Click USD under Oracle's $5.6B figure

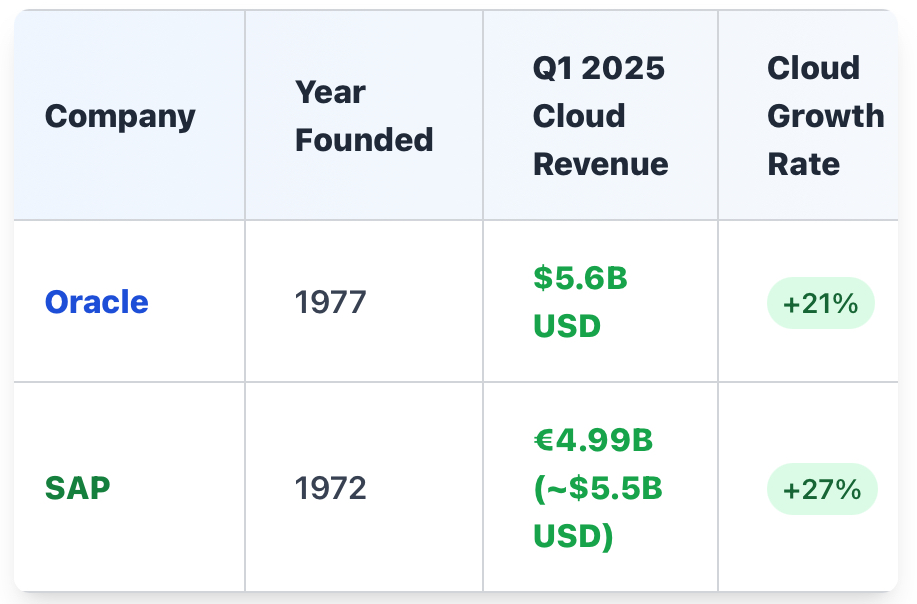coord(567,326)
